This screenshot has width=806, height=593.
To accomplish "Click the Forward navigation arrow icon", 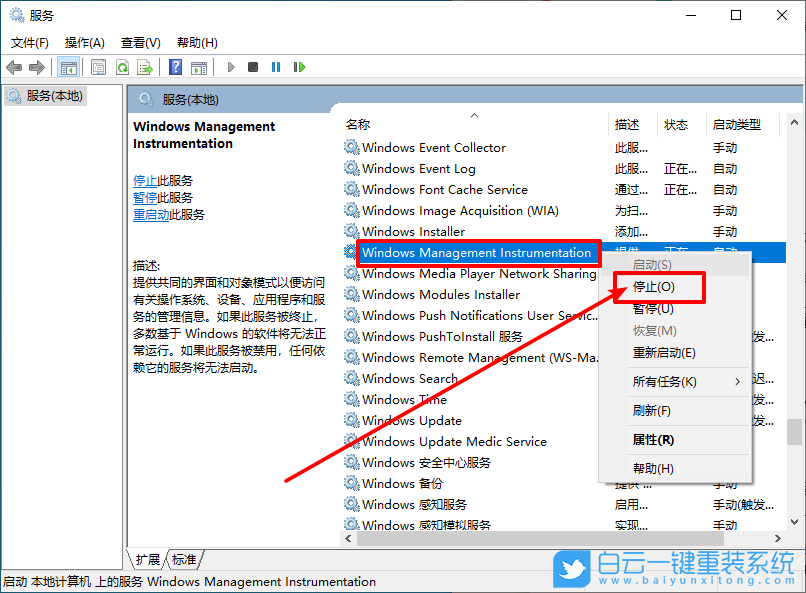I will click(x=37, y=67).
